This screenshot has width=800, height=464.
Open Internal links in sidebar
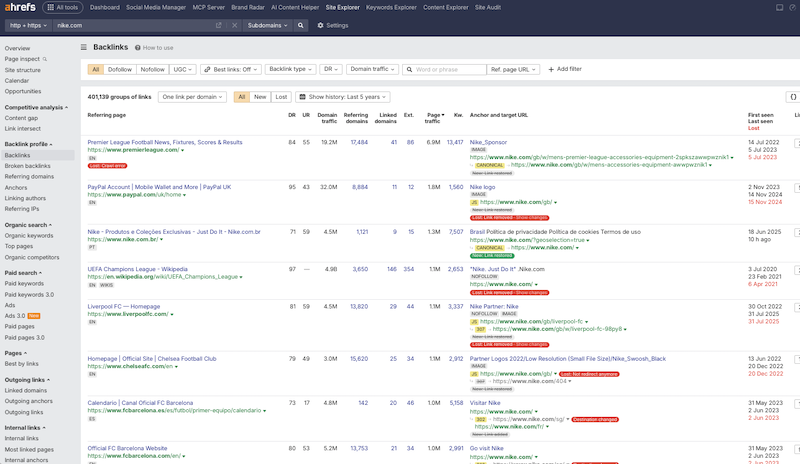[x=21, y=438]
